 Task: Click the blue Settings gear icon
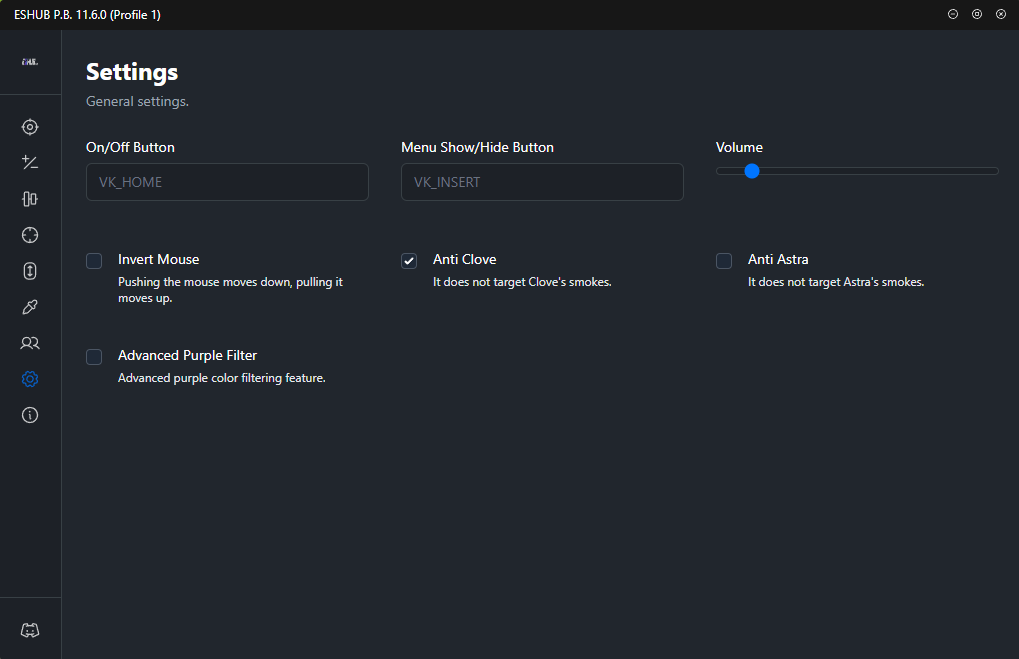[x=30, y=379]
